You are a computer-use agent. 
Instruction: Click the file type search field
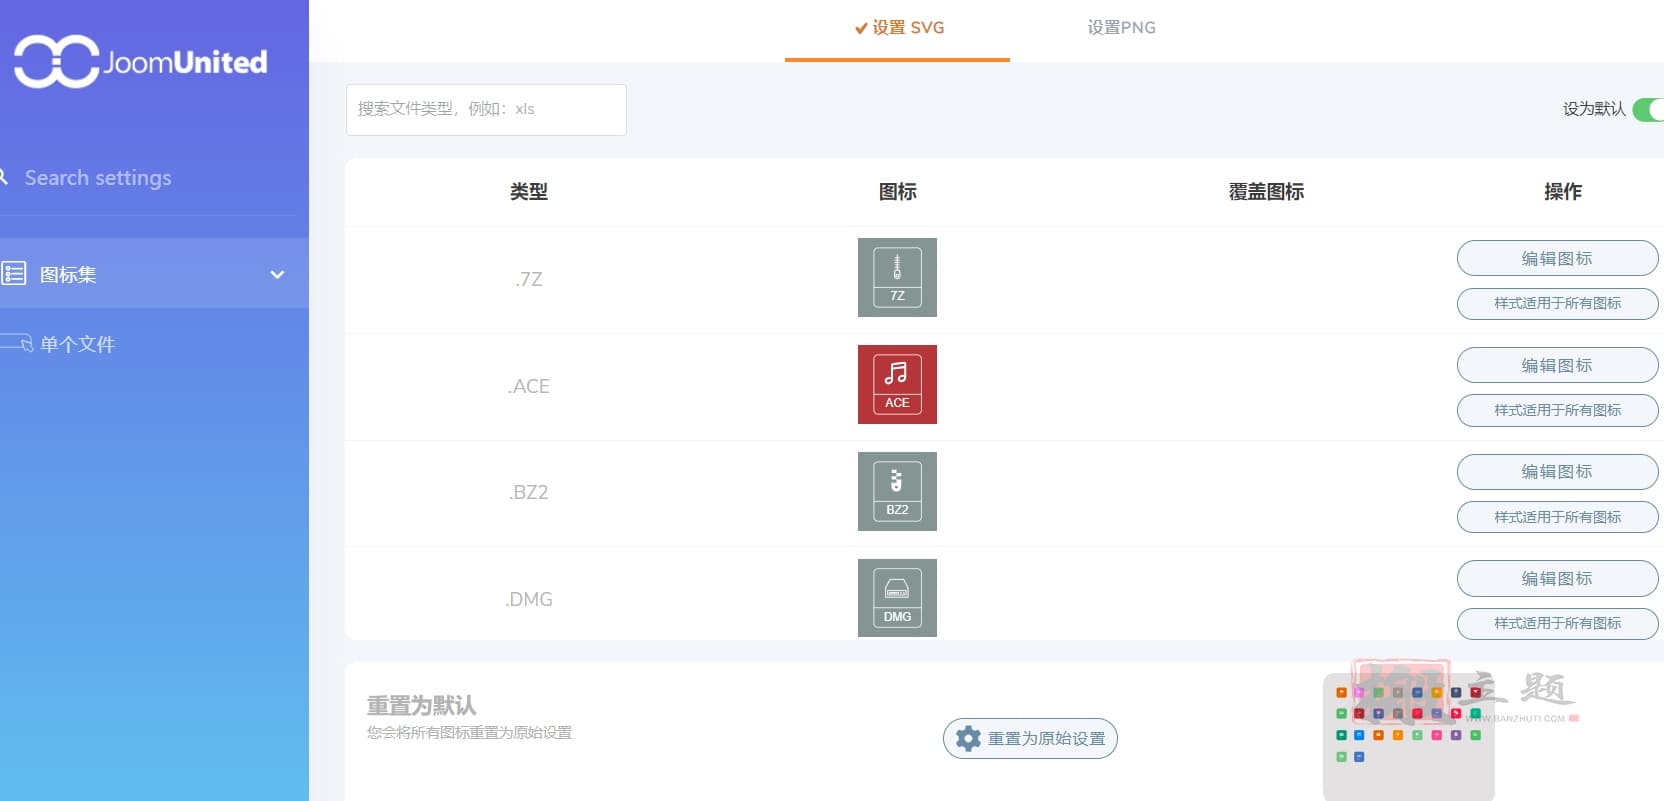[486, 110]
